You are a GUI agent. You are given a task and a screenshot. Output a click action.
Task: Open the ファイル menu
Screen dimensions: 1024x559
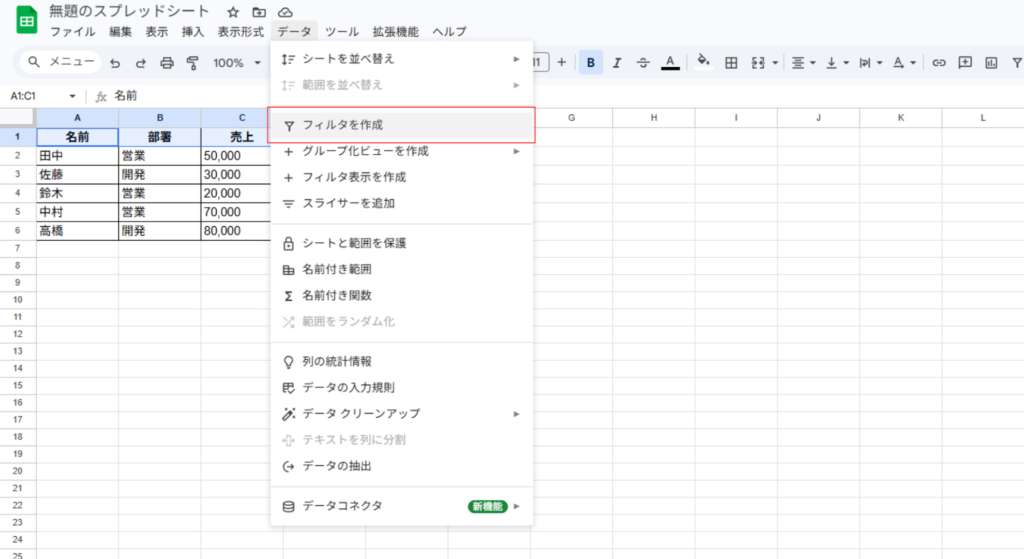tap(72, 31)
